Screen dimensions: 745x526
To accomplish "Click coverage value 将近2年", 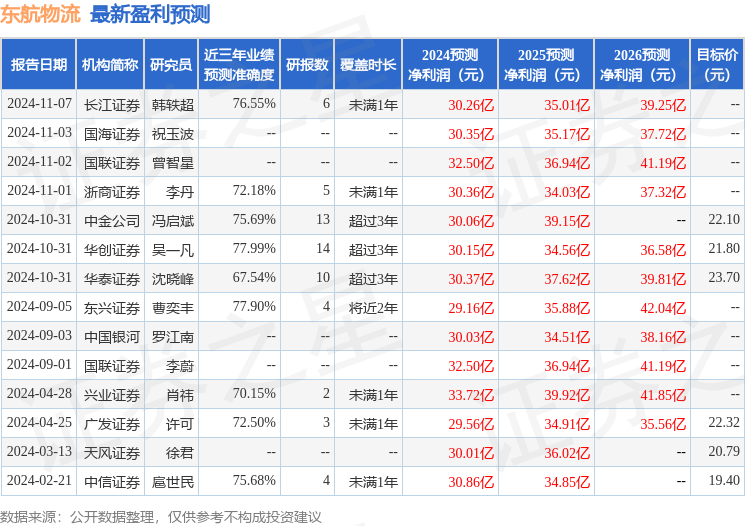I will (x=373, y=308).
